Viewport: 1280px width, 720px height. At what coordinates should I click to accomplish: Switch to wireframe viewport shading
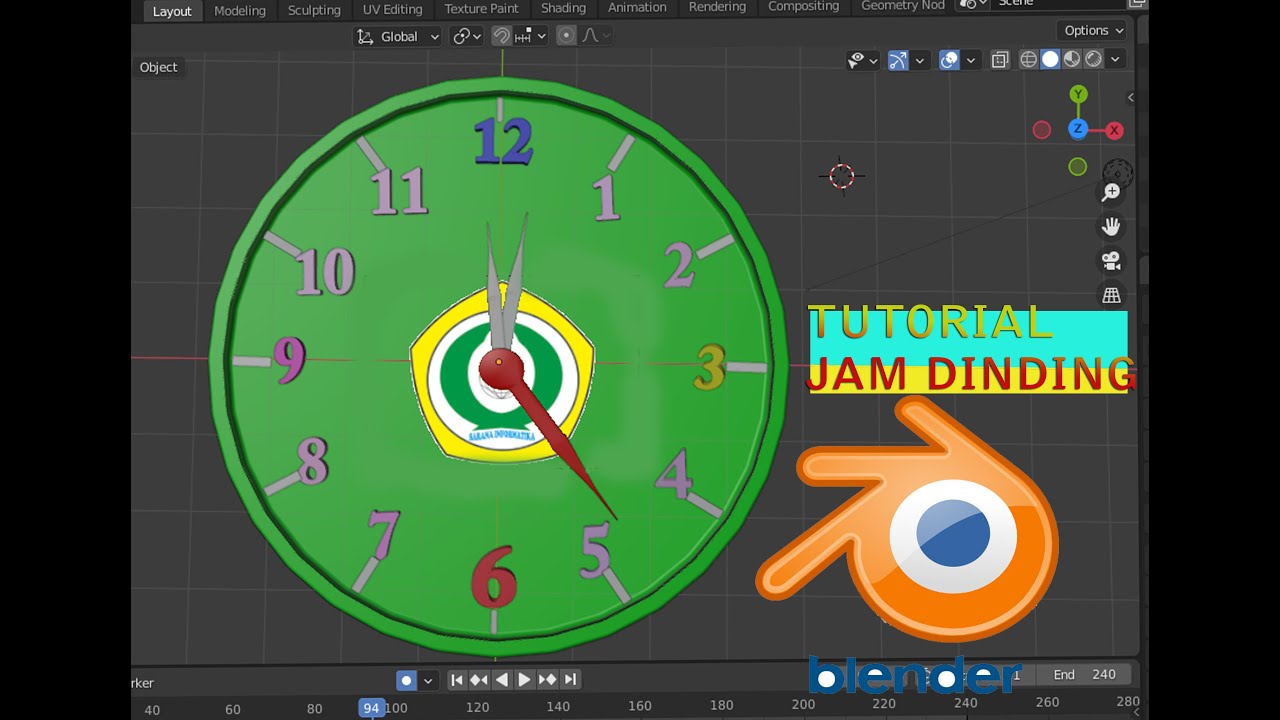pos(1028,60)
